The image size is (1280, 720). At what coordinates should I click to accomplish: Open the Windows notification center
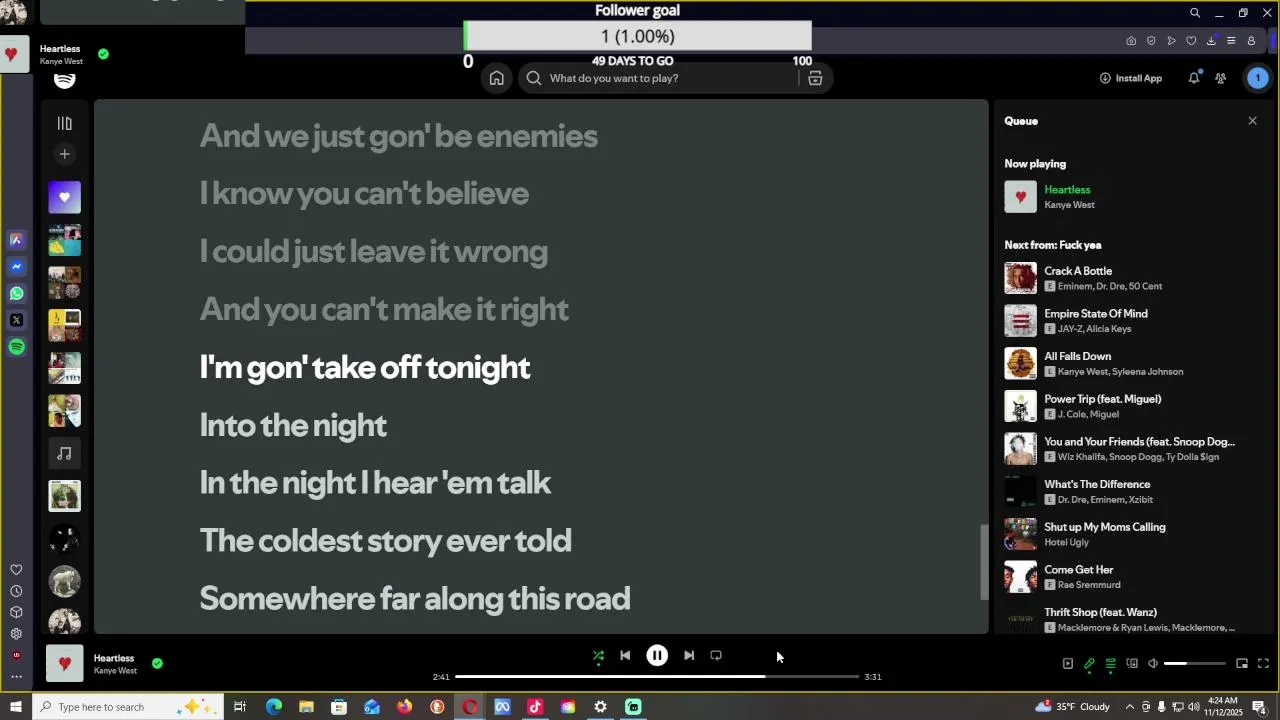coord(1260,707)
